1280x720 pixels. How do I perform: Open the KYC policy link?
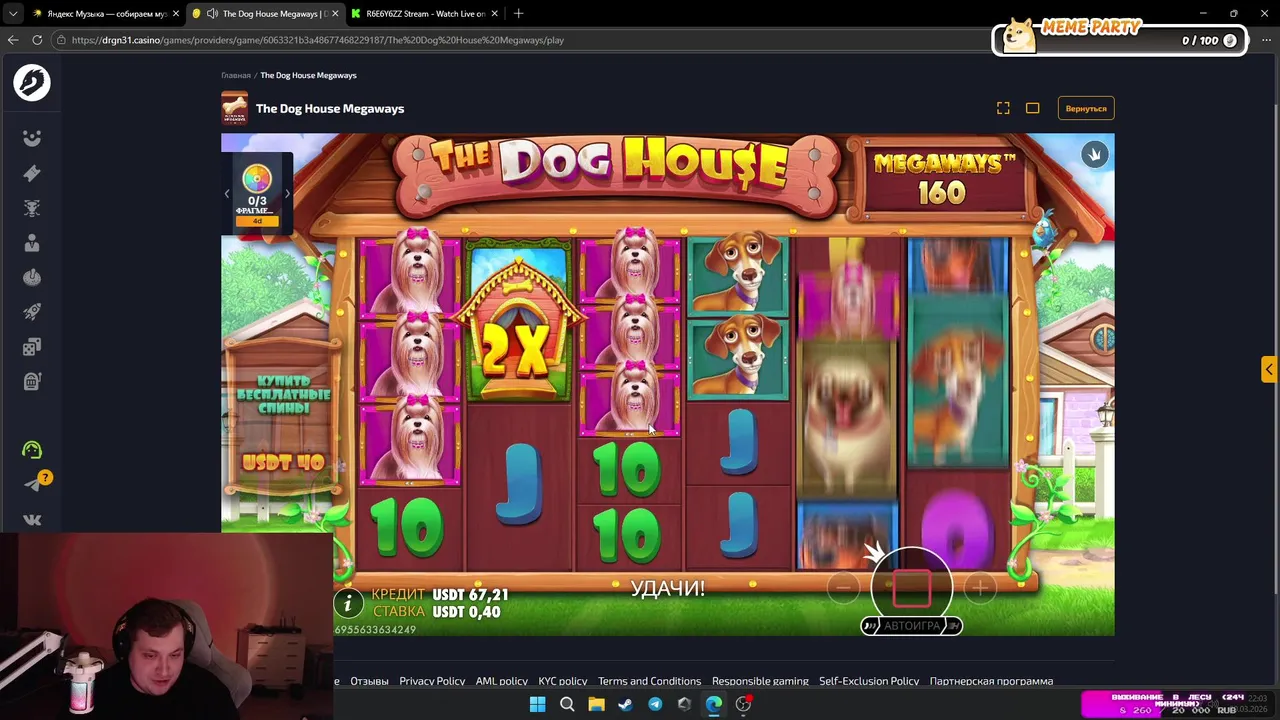pos(563,681)
